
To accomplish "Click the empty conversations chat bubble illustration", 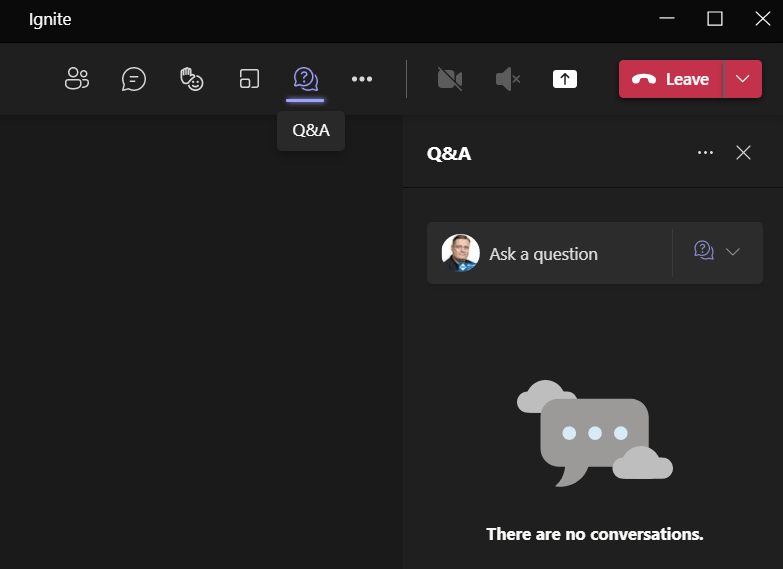I will pyautogui.click(x=594, y=435).
